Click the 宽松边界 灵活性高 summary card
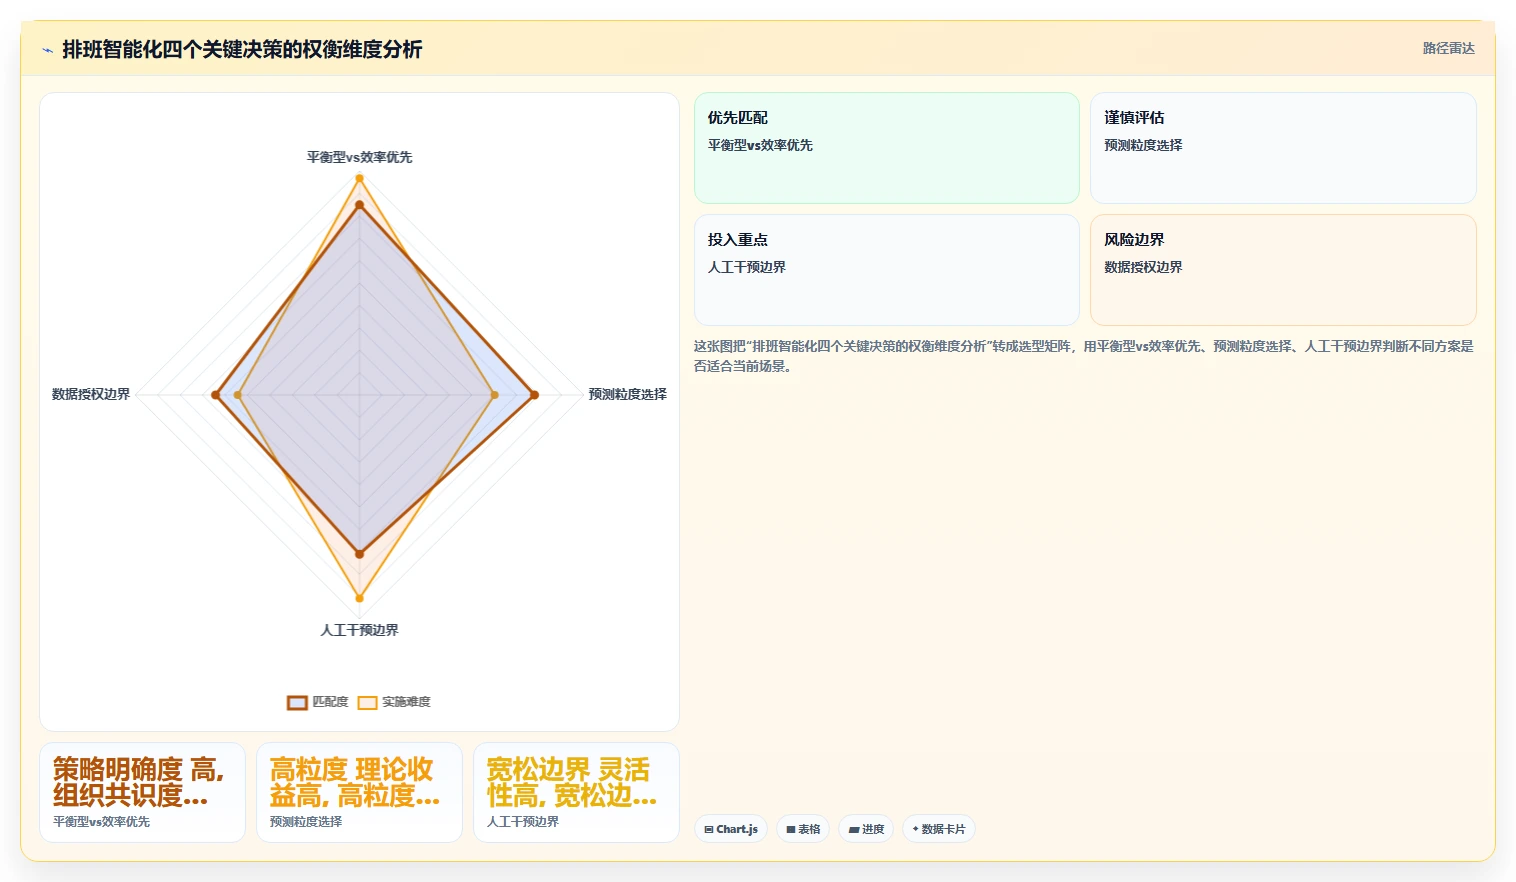Image resolution: width=1516 pixels, height=882 pixels. 576,792
